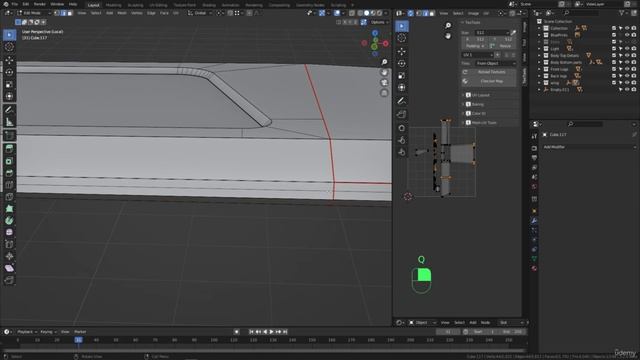Image resolution: width=640 pixels, height=360 pixels.
Task: Select the Measure tool in 3D viewport toolbar
Action: click(x=9, y=122)
